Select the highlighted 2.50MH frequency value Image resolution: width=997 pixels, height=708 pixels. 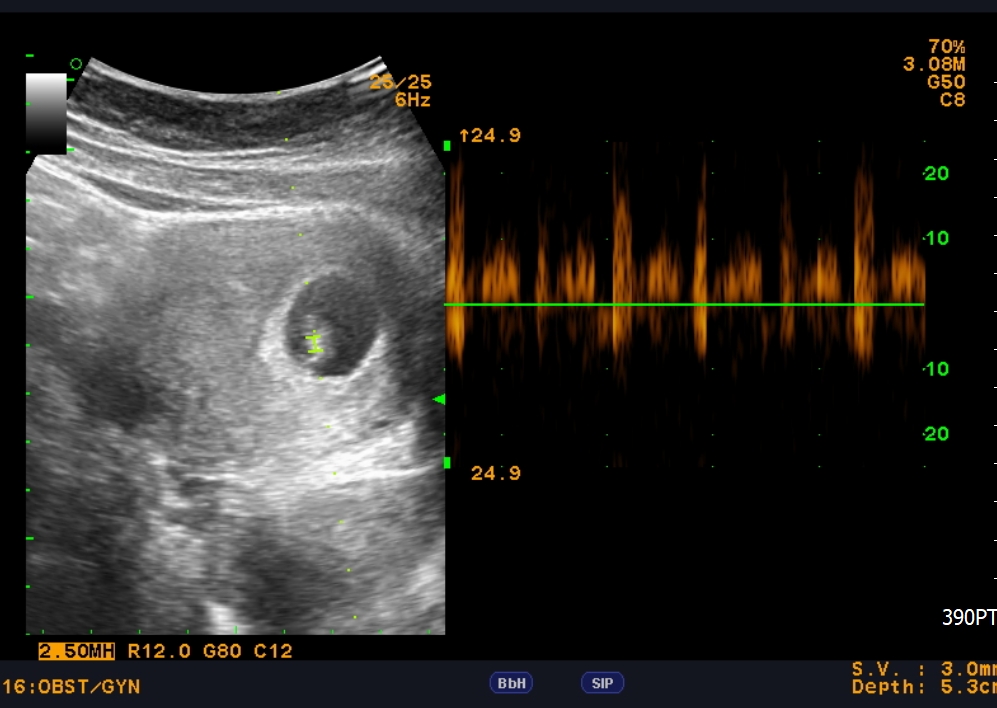tap(76, 651)
